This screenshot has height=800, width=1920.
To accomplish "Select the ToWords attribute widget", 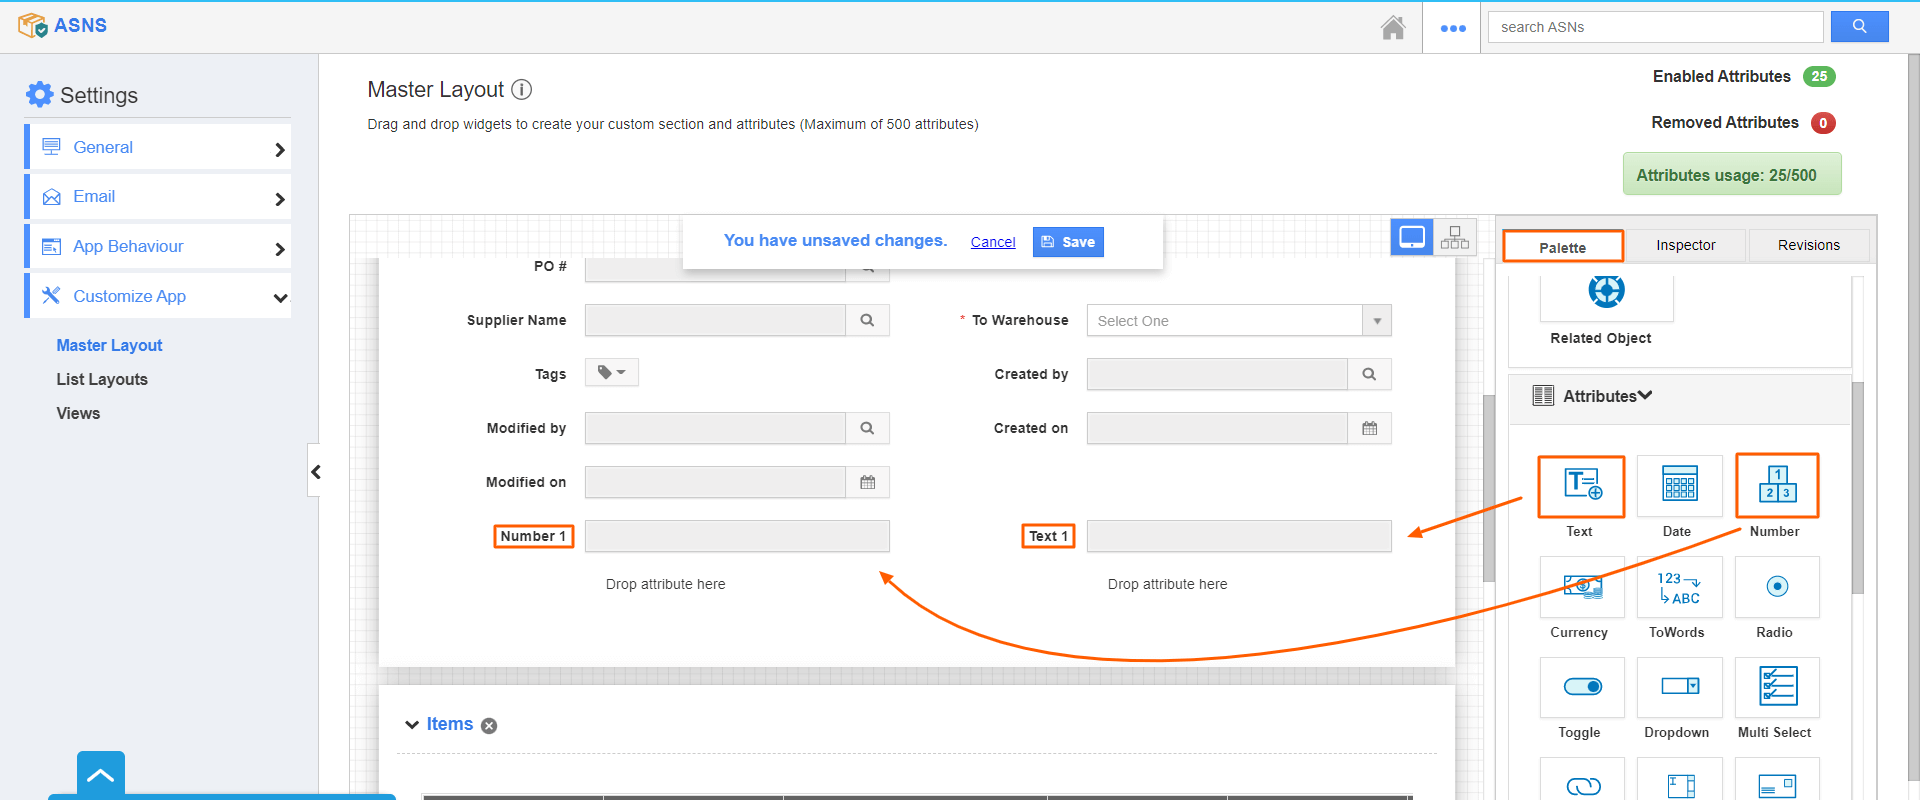I will click(x=1679, y=587).
